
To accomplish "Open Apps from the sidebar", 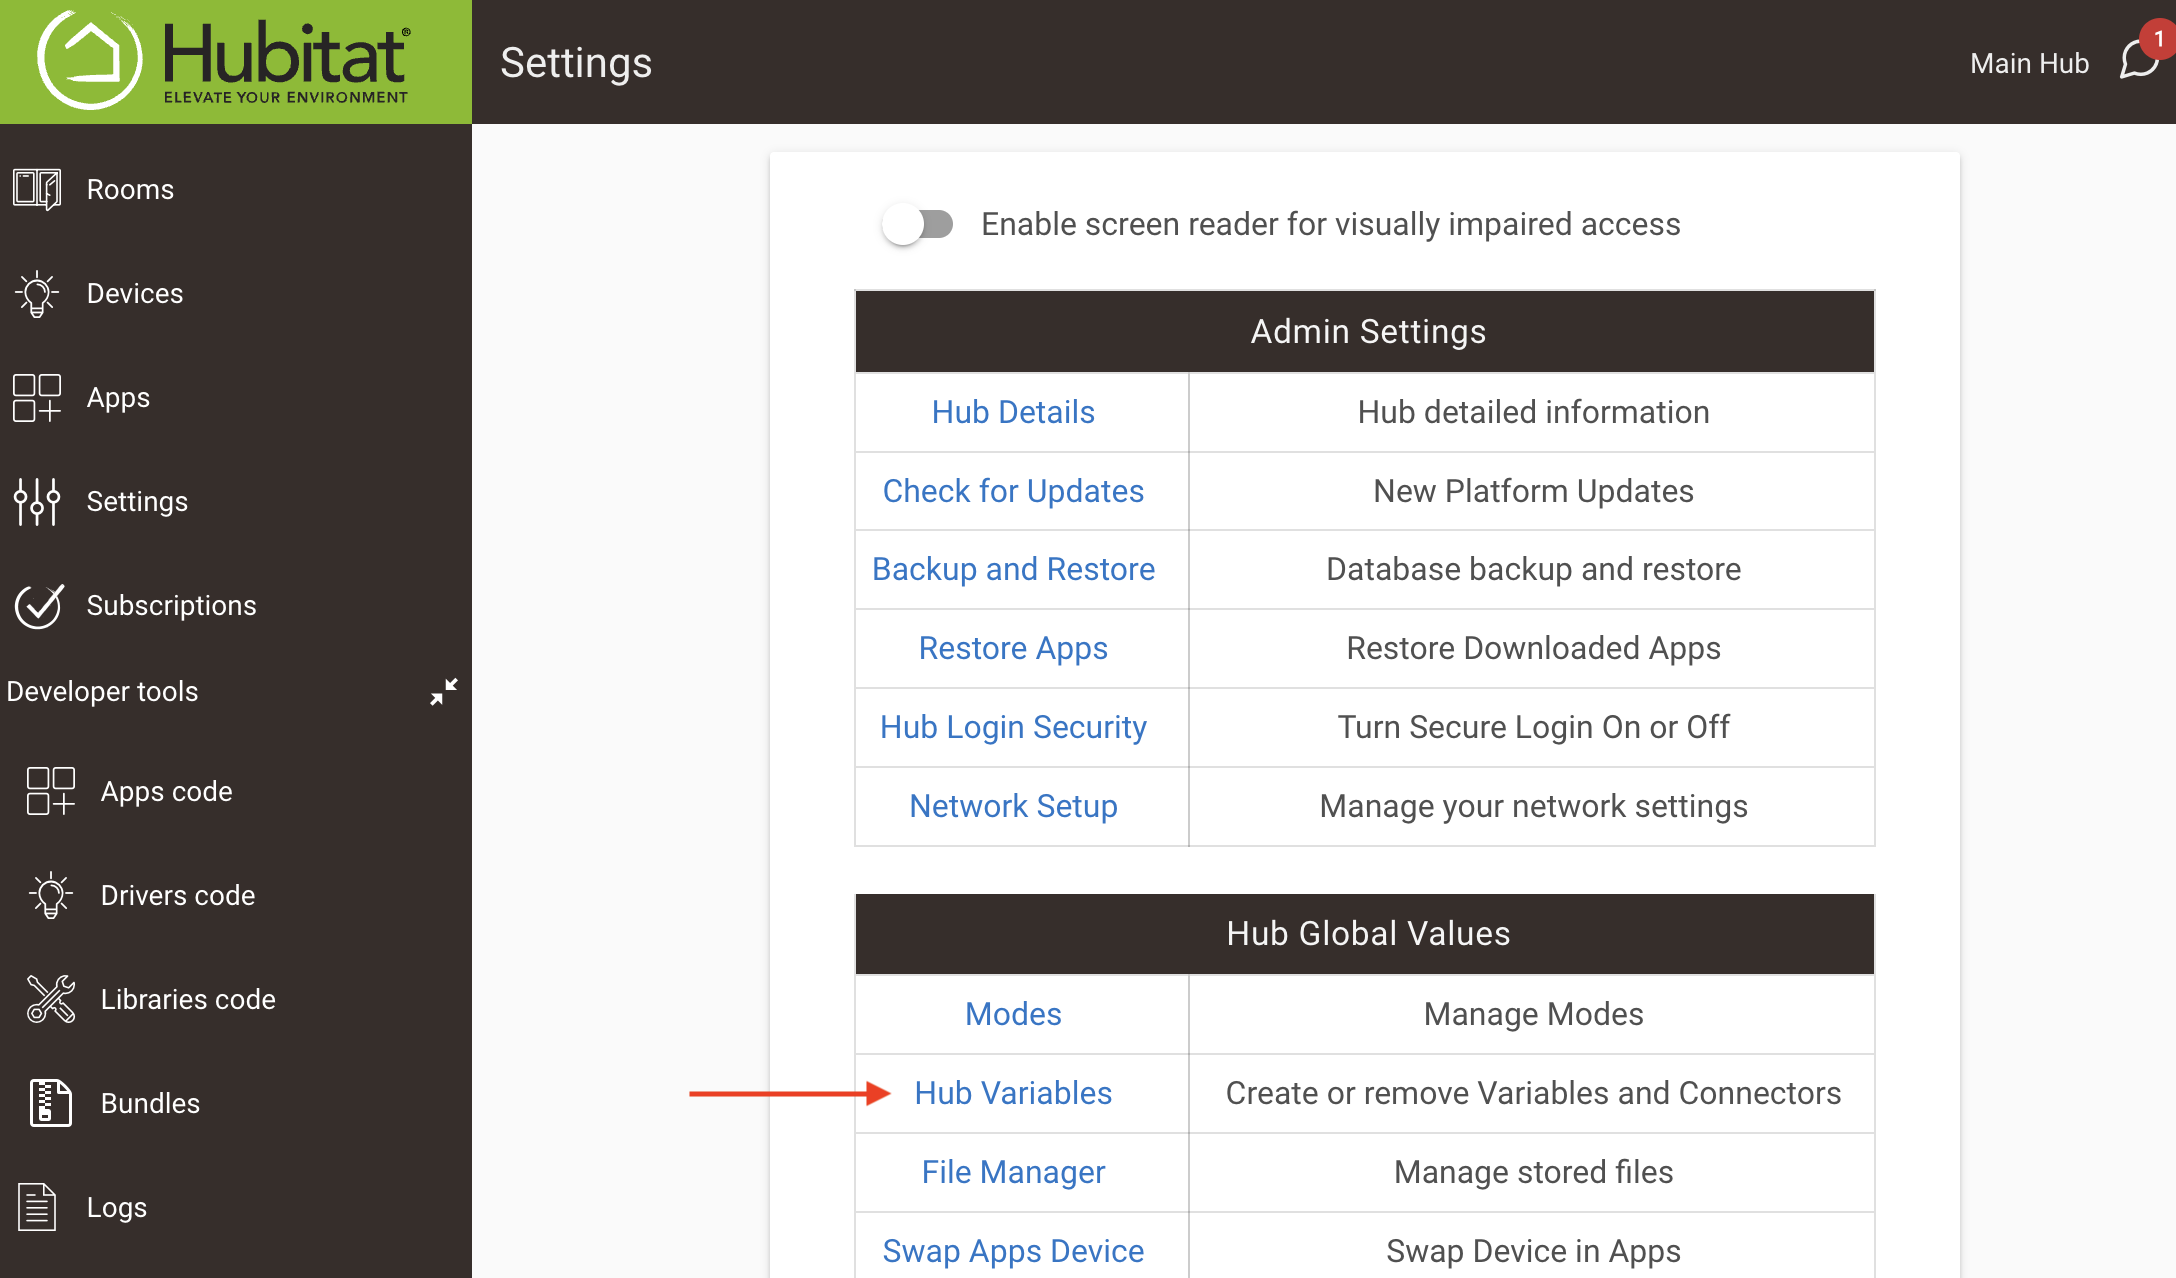I will [x=118, y=397].
